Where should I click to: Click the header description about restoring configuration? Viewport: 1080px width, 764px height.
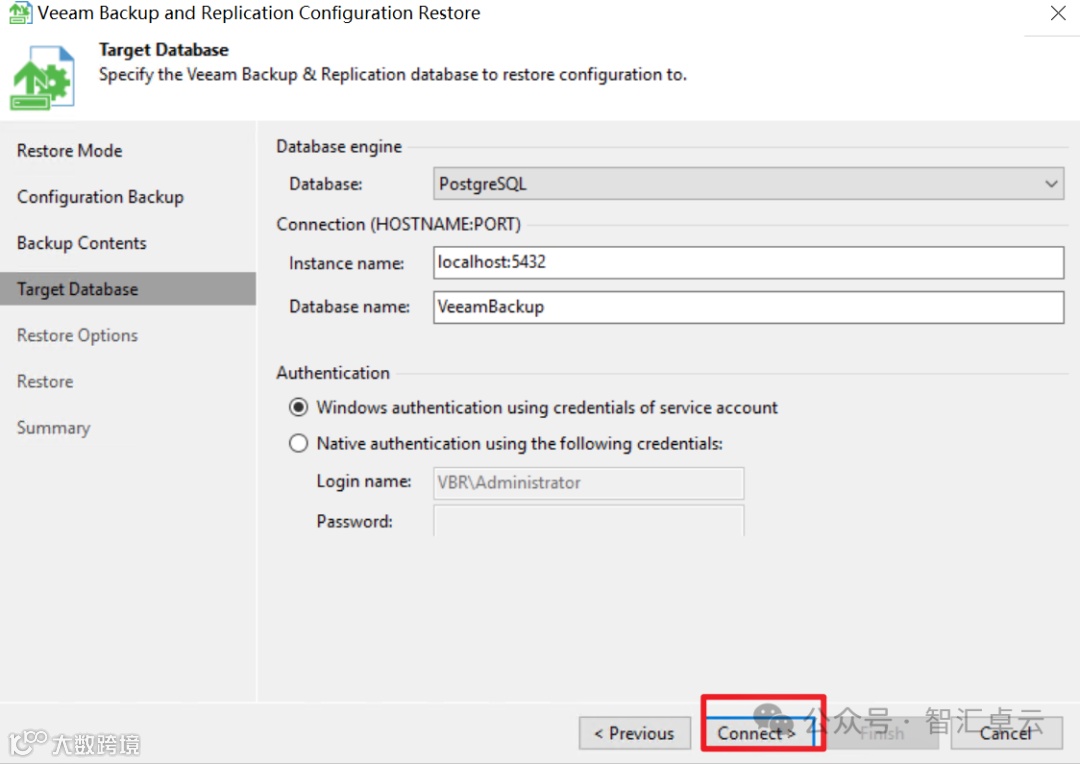point(393,74)
